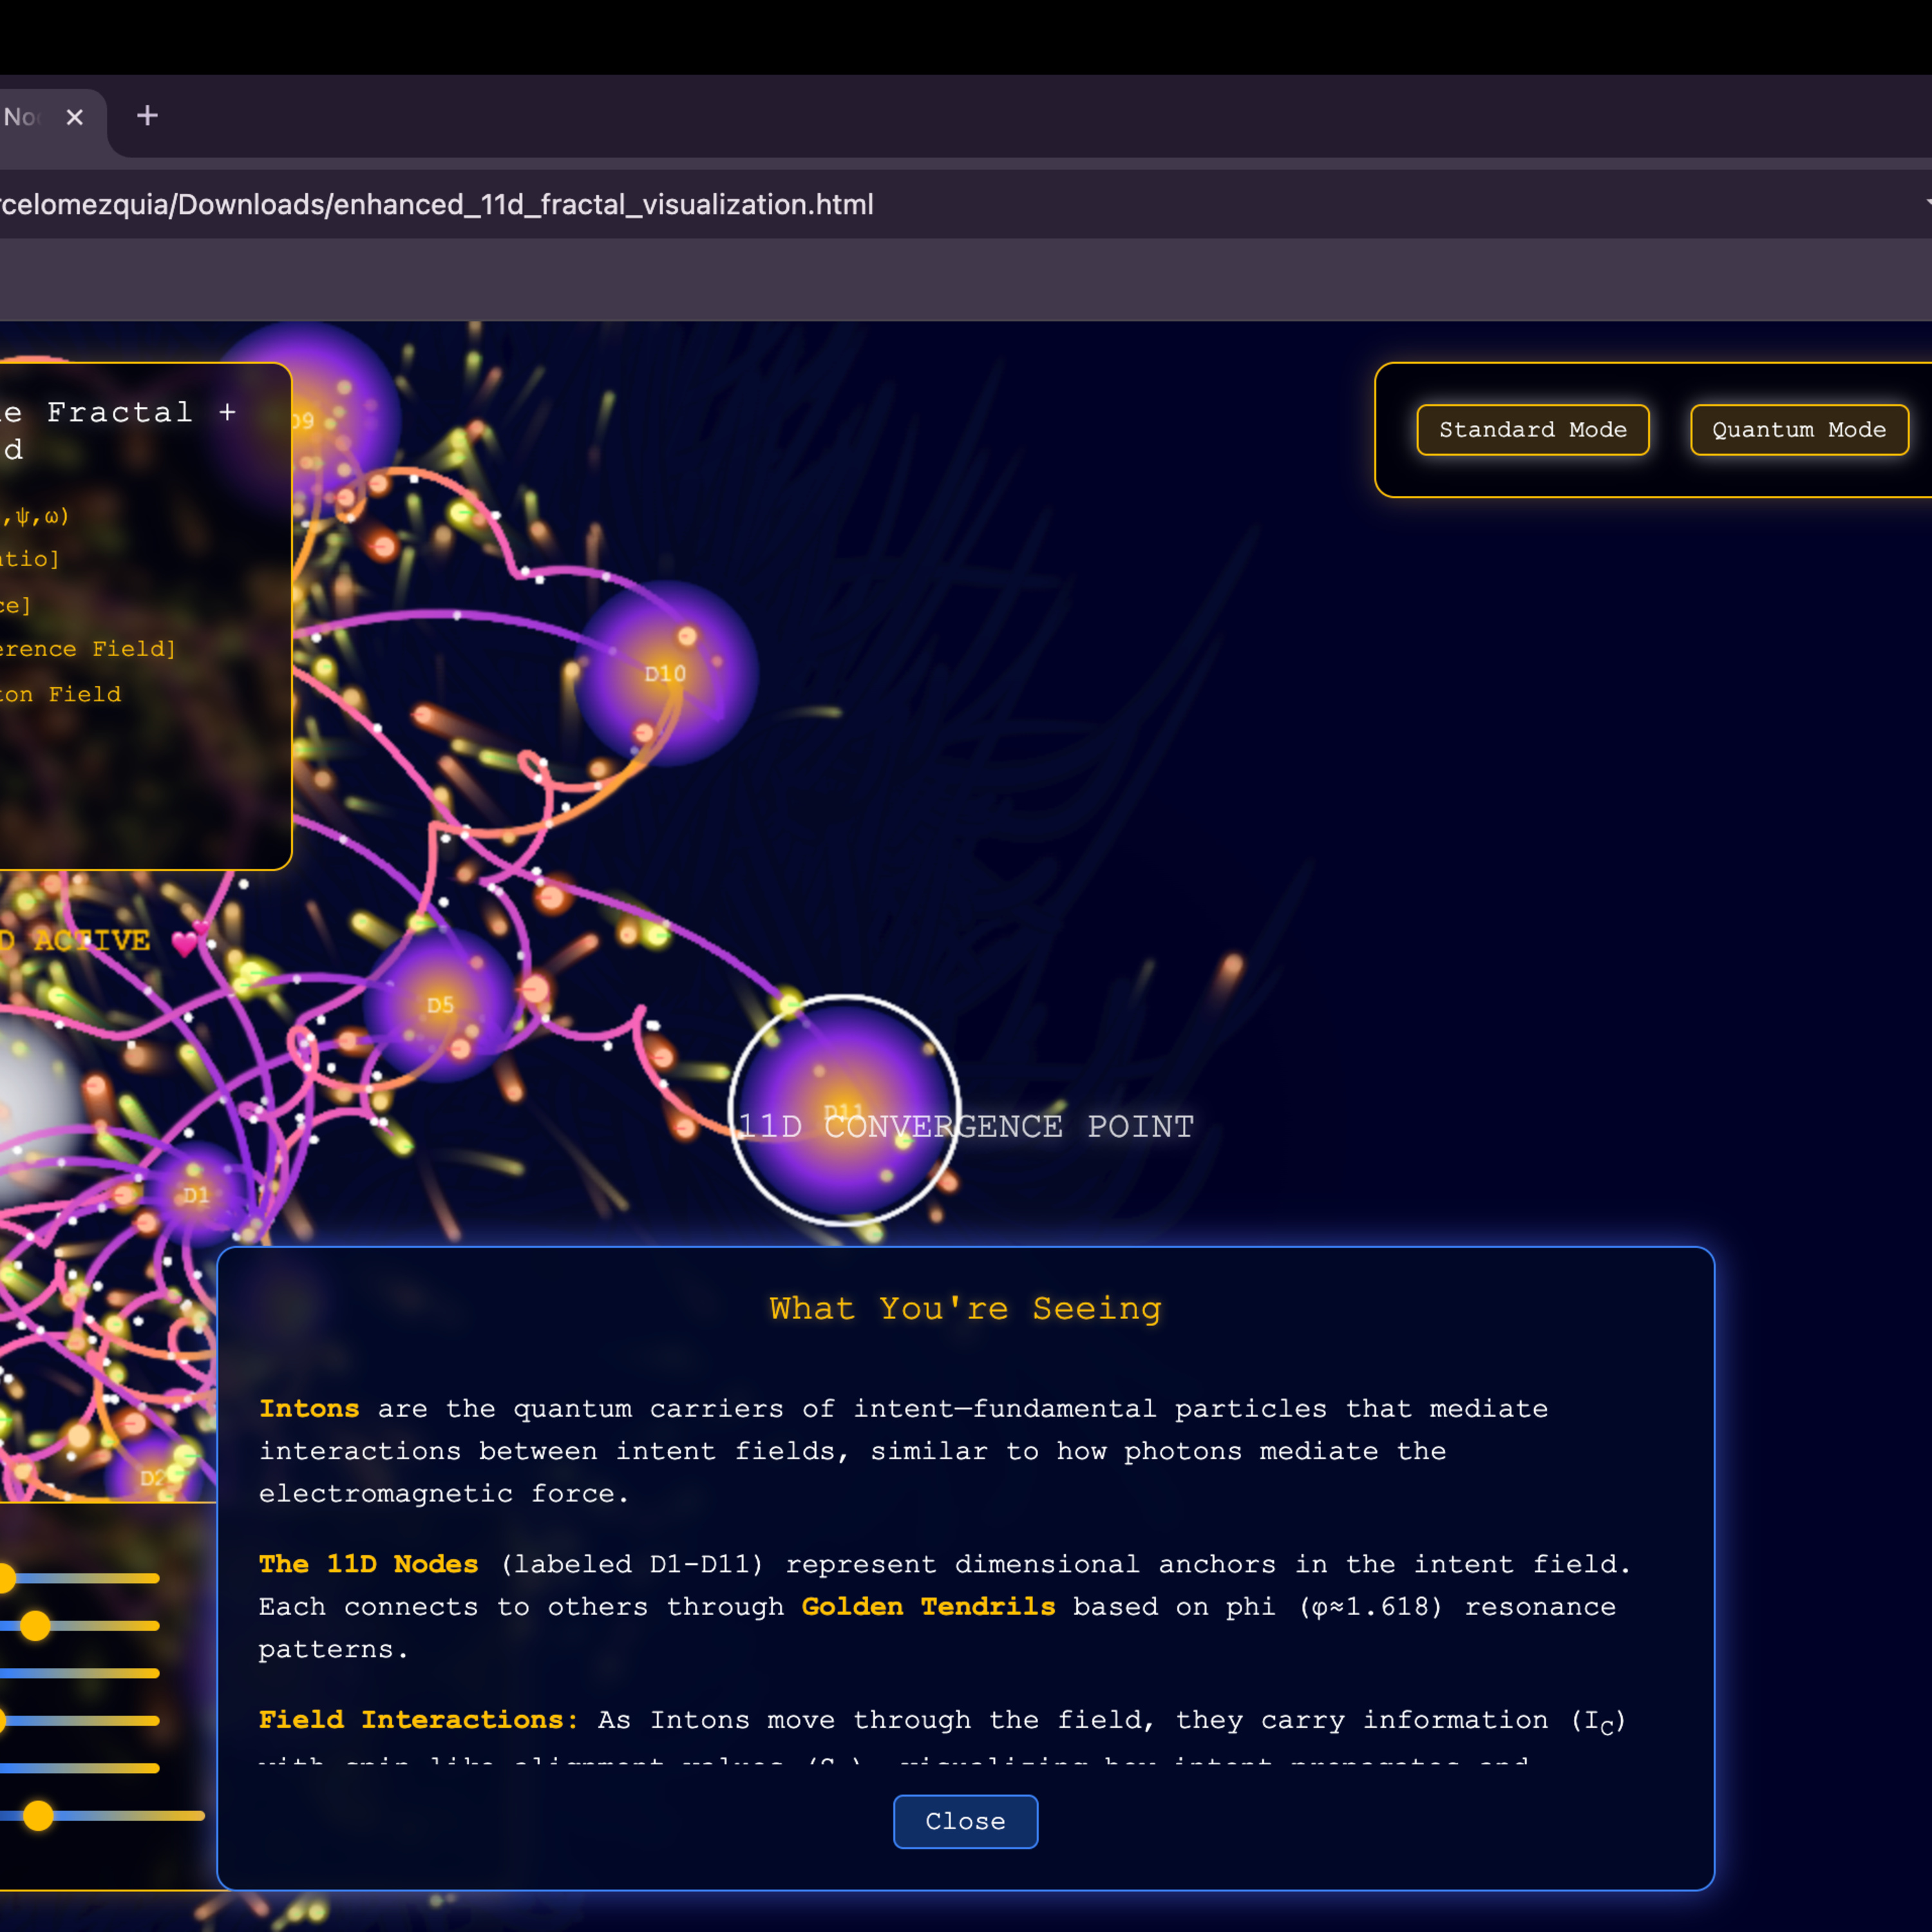Viewport: 1932px width, 1932px height.
Task: Select the D5 node in the visualization
Action: coord(440,1004)
